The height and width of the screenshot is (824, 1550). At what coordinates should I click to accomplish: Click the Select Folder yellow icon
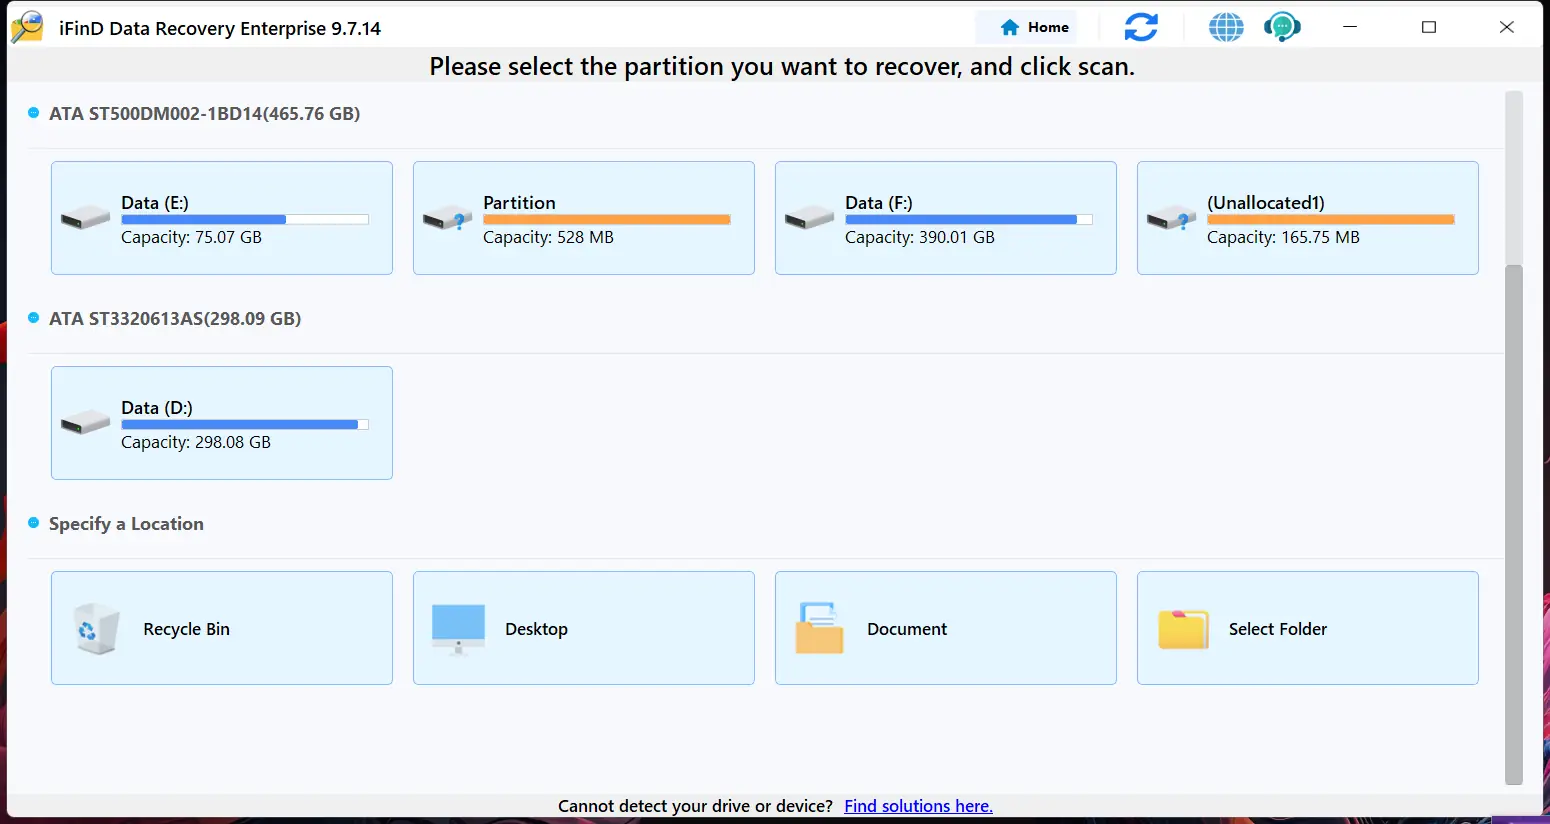point(1184,629)
